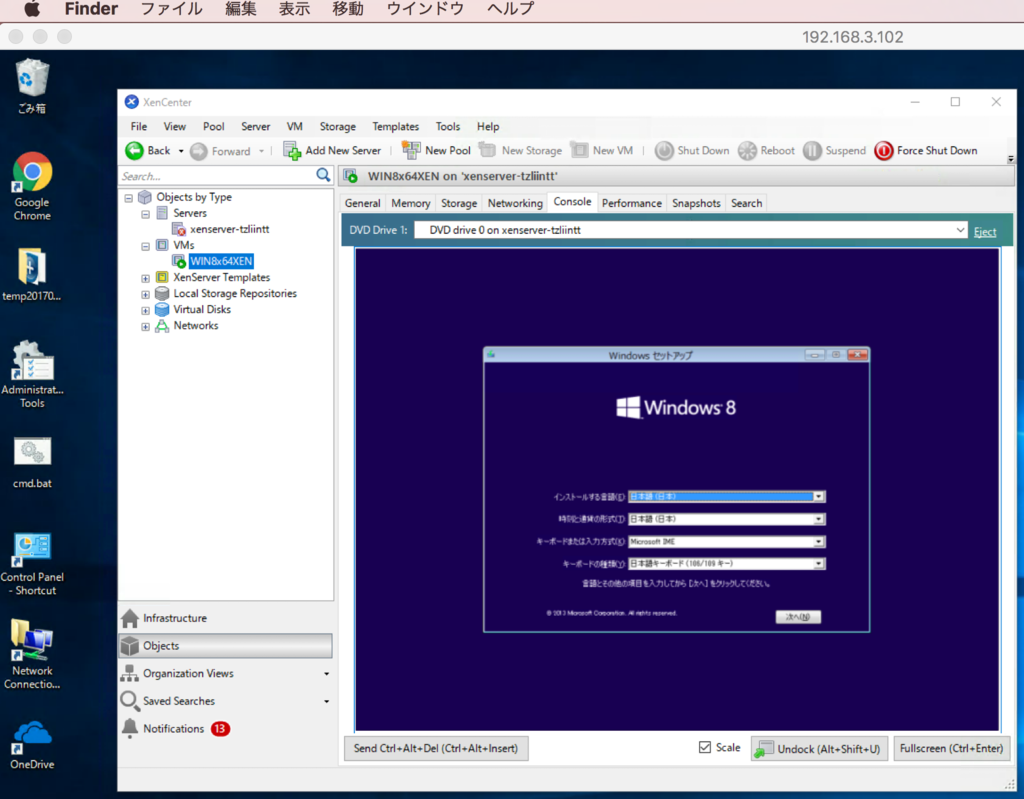The width and height of the screenshot is (1024, 799).
Task: Click the Undock (Alt+Shift+U) button
Action: [x=820, y=749]
